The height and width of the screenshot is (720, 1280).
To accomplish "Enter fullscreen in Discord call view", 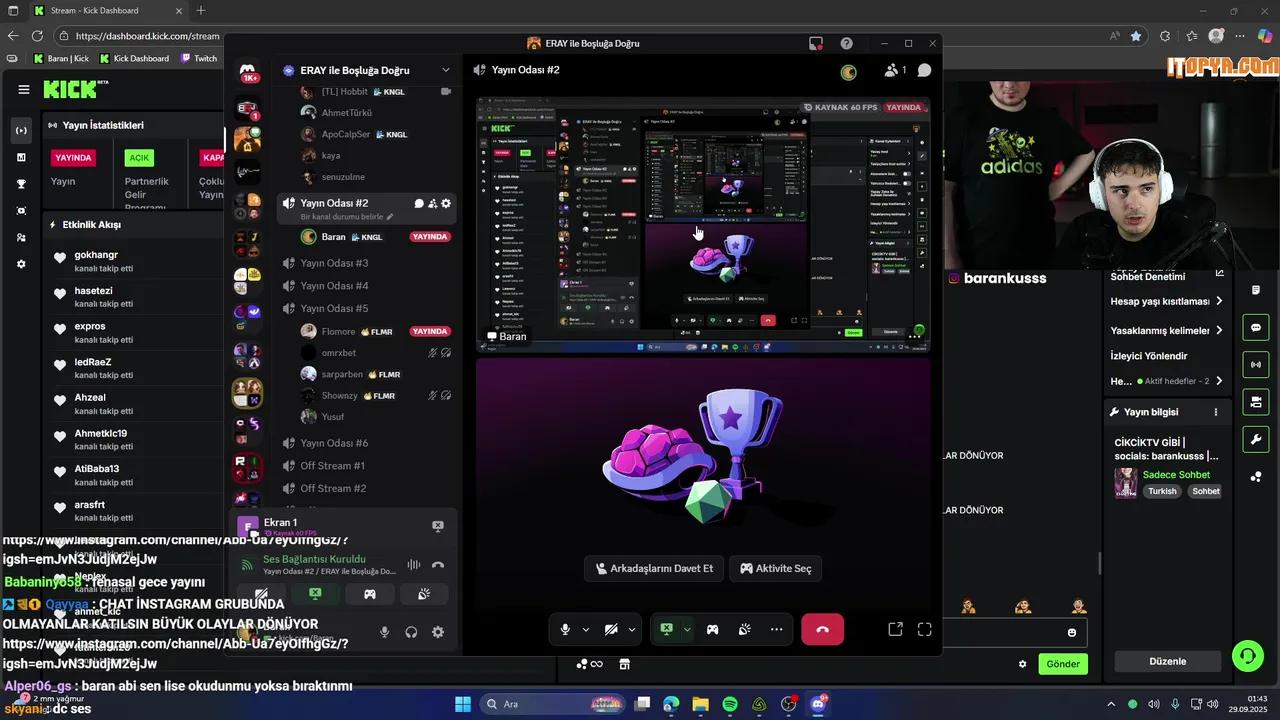I will [924, 629].
